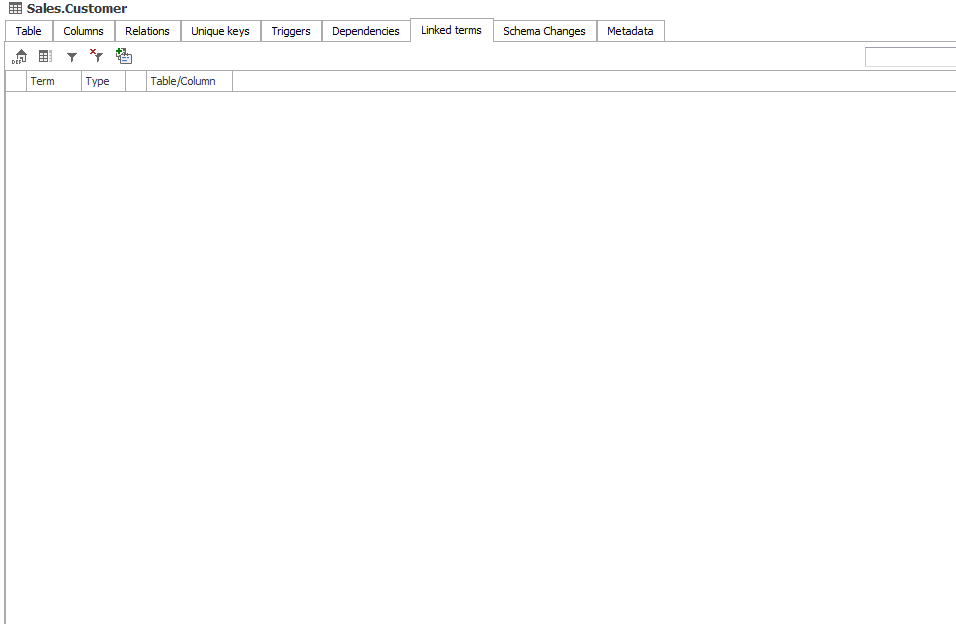Viewport: 956px width, 624px height.
Task: Go to the Relations tab
Action: (147, 31)
